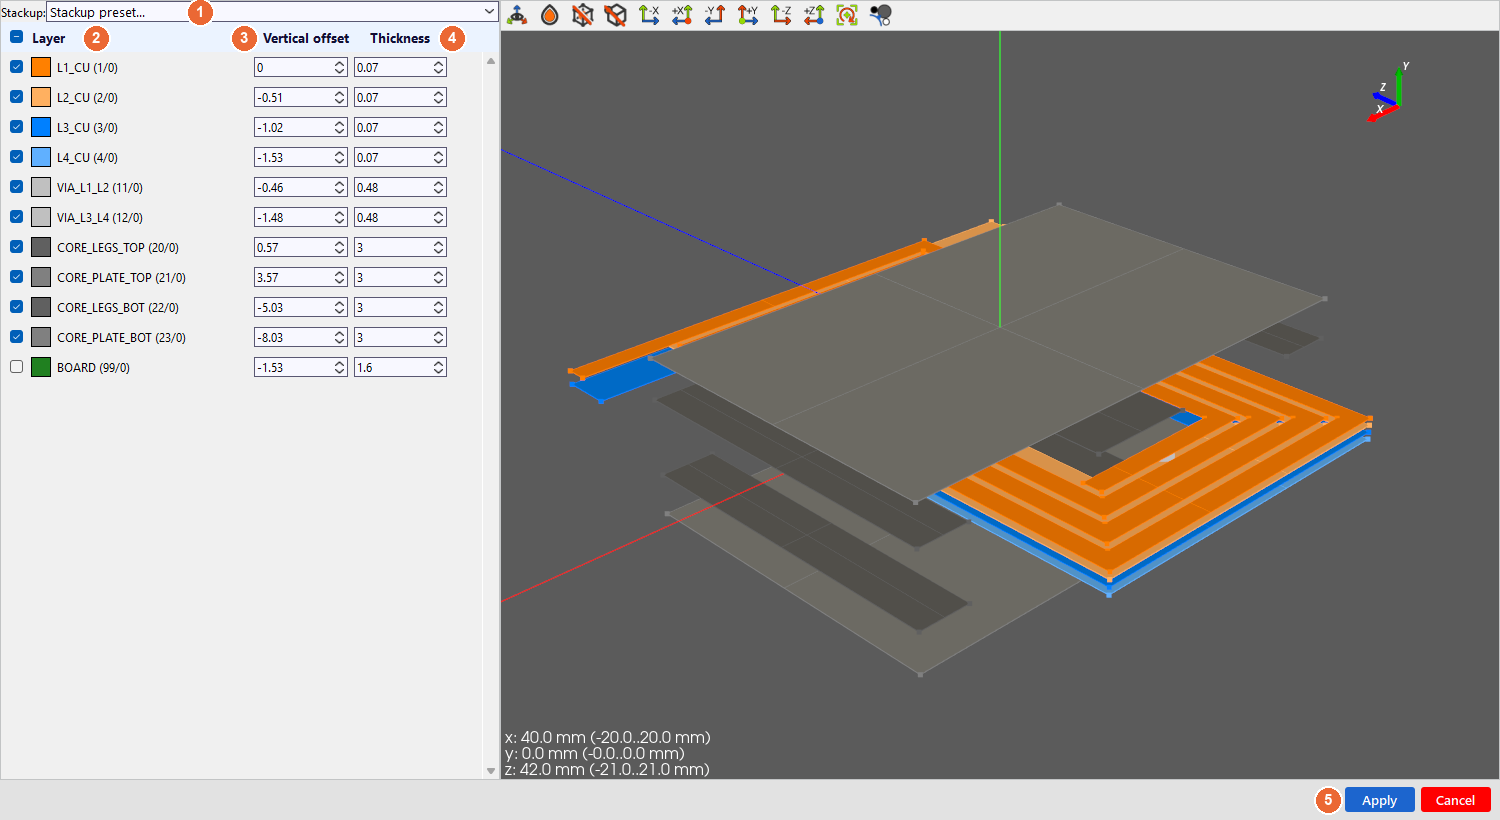Set the view to -Z direction
Viewport: 1500px width, 820px height.
pos(781,15)
